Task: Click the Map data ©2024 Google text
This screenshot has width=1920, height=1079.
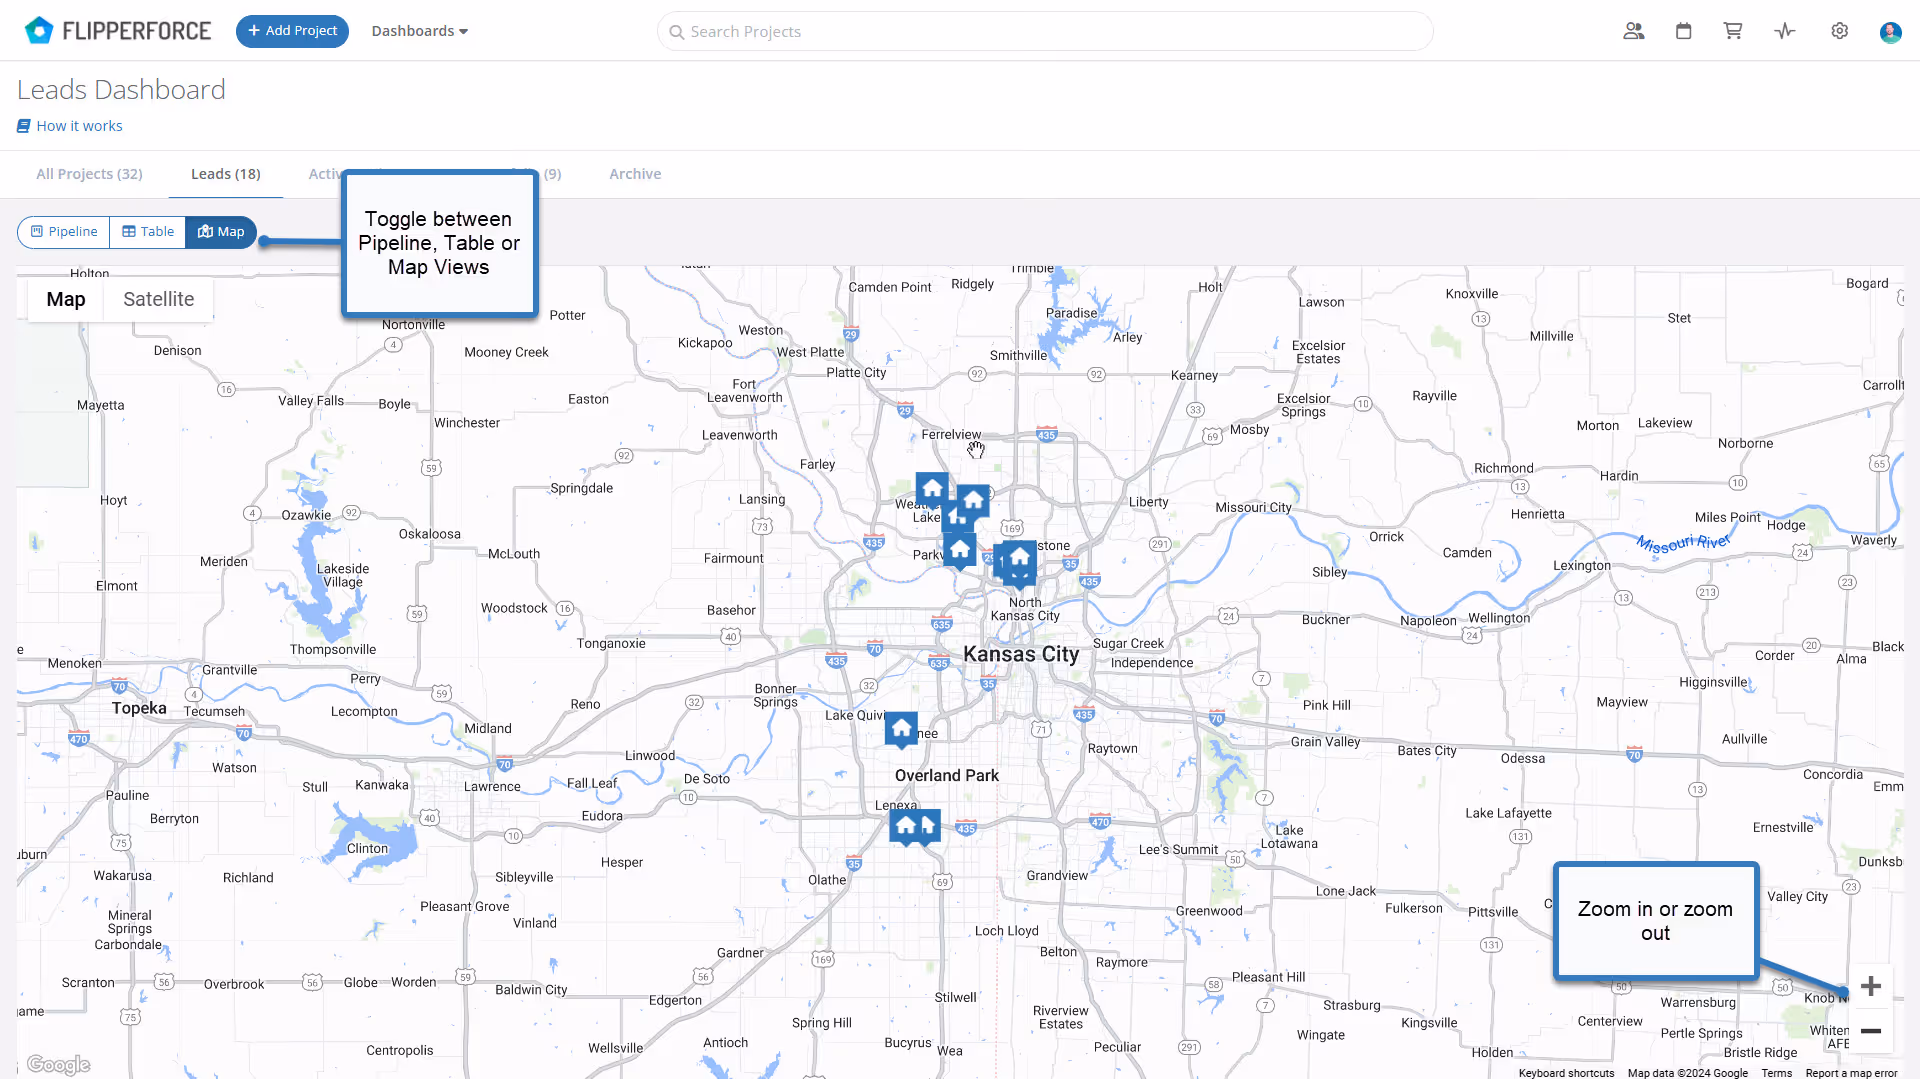Action: coord(1688,1073)
